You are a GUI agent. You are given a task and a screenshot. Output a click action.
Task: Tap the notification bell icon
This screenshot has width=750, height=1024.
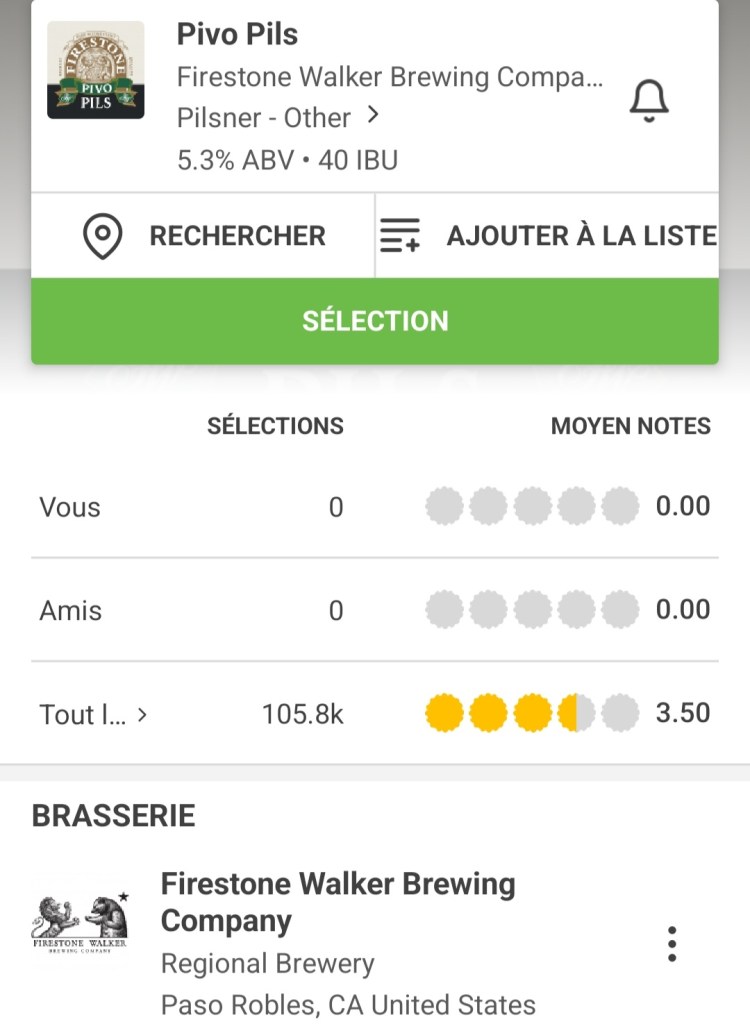[x=649, y=100]
